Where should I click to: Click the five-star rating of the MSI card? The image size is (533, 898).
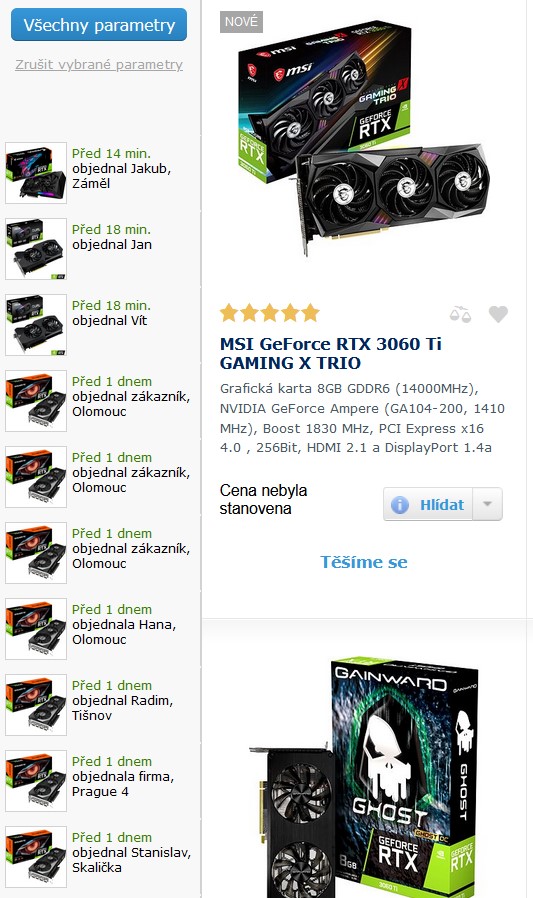[270, 313]
